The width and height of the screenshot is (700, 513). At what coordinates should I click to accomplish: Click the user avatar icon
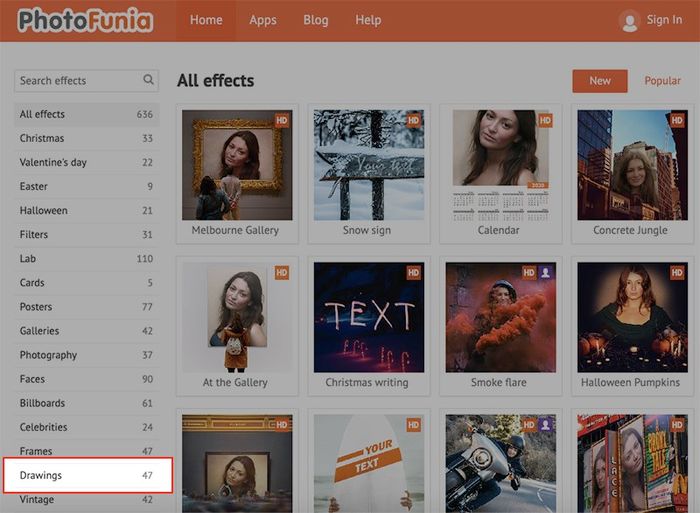pyautogui.click(x=629, y=21)
